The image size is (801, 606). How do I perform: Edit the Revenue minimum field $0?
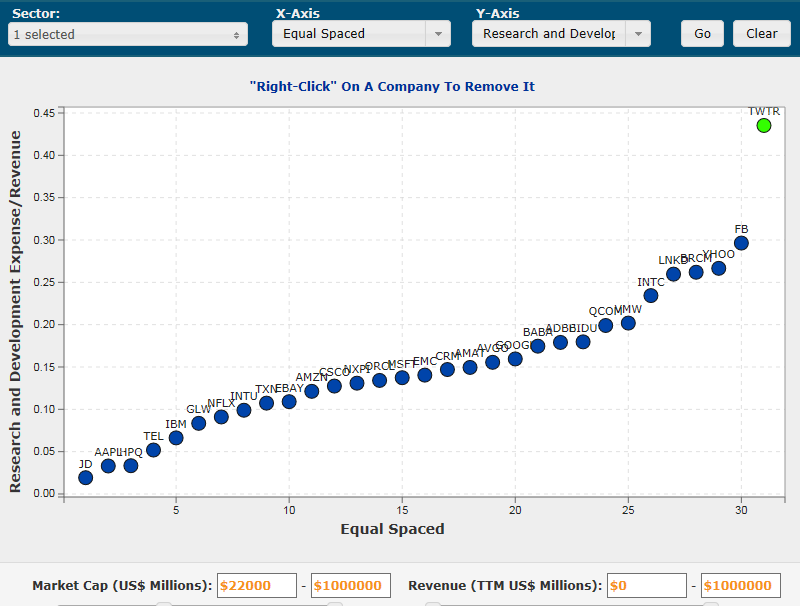(647, 586)
